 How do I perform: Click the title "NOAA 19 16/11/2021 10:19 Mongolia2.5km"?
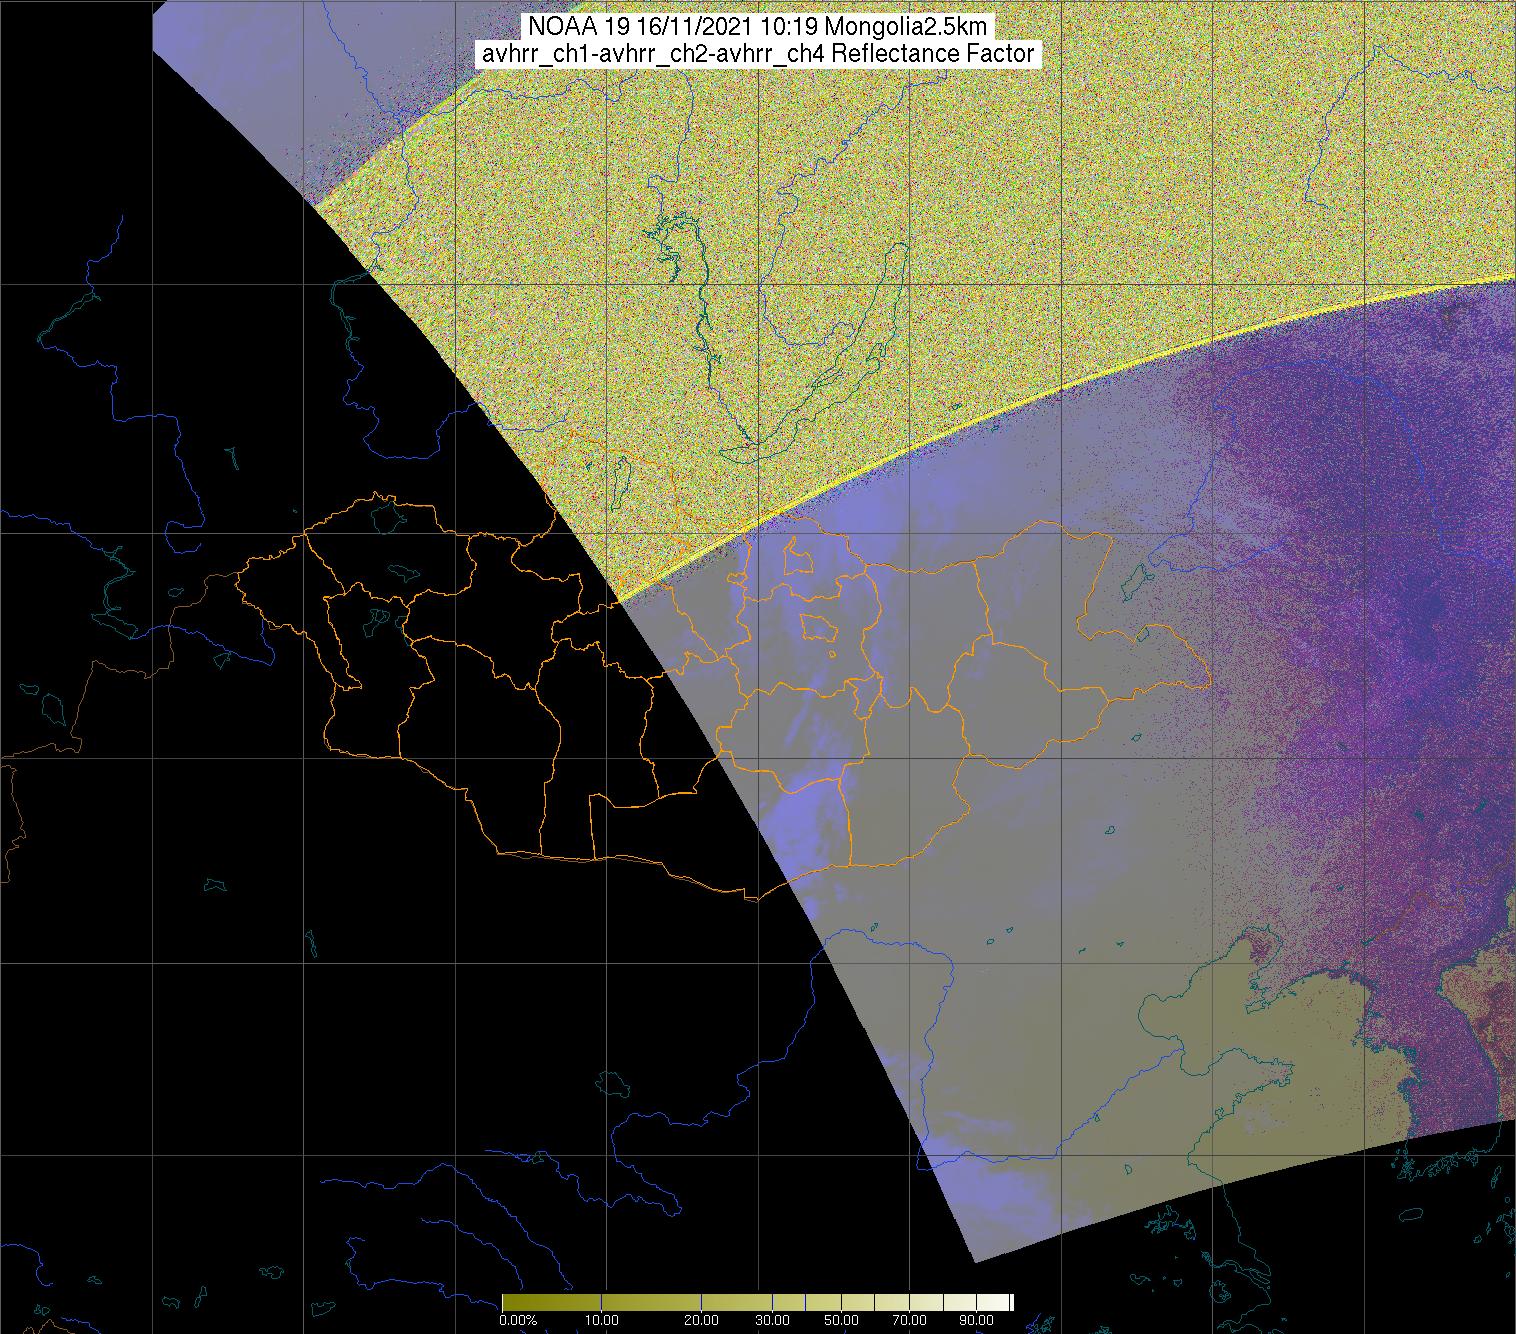[757, 27]
